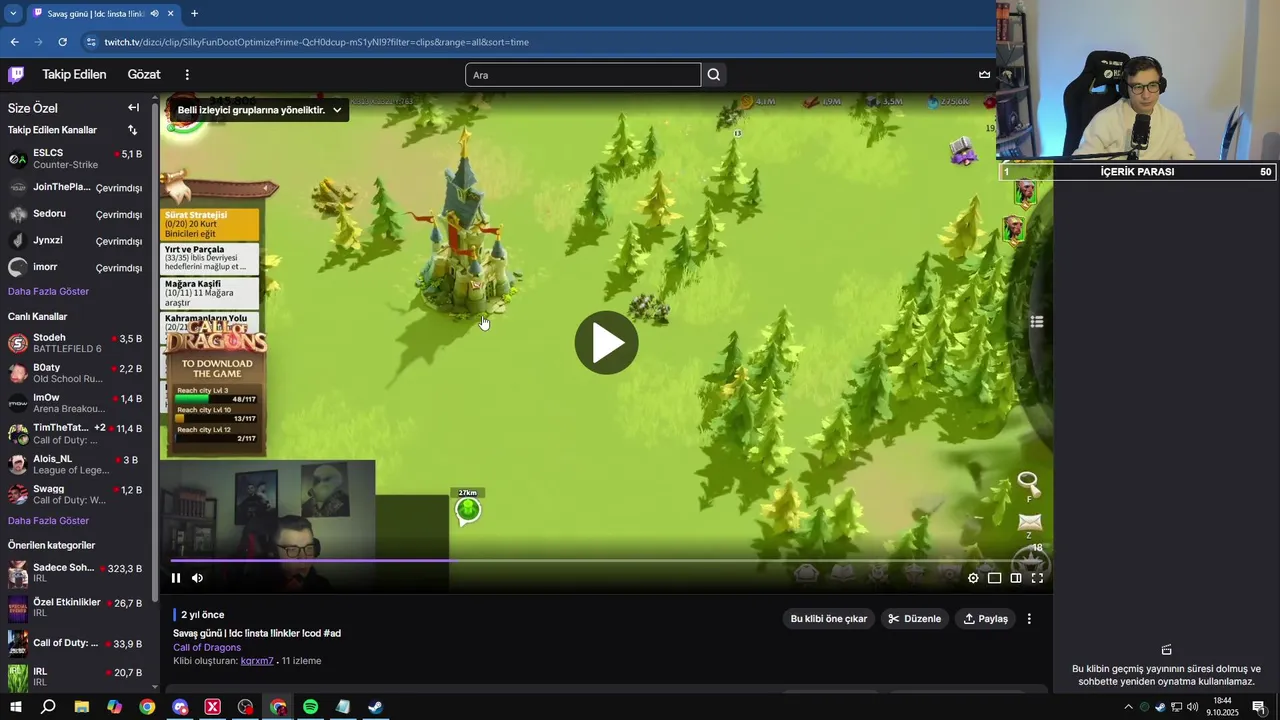Enter fullscreen on the video player
This screenshot has width=1280, height=720.
tap(1037, 578)
